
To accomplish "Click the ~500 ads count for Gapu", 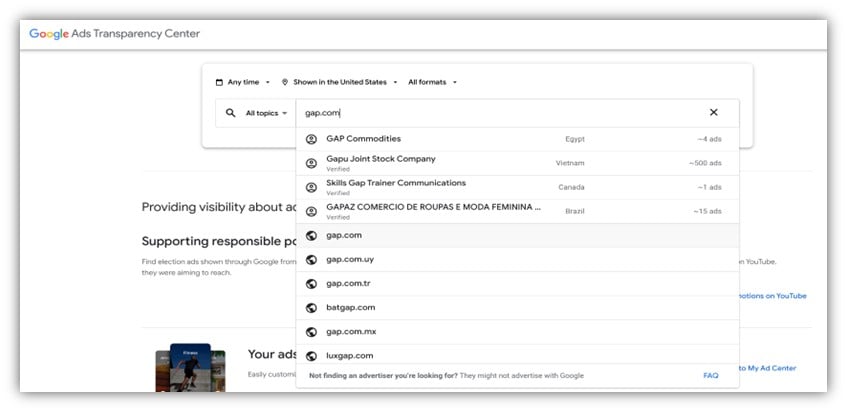I will (705, 163).
